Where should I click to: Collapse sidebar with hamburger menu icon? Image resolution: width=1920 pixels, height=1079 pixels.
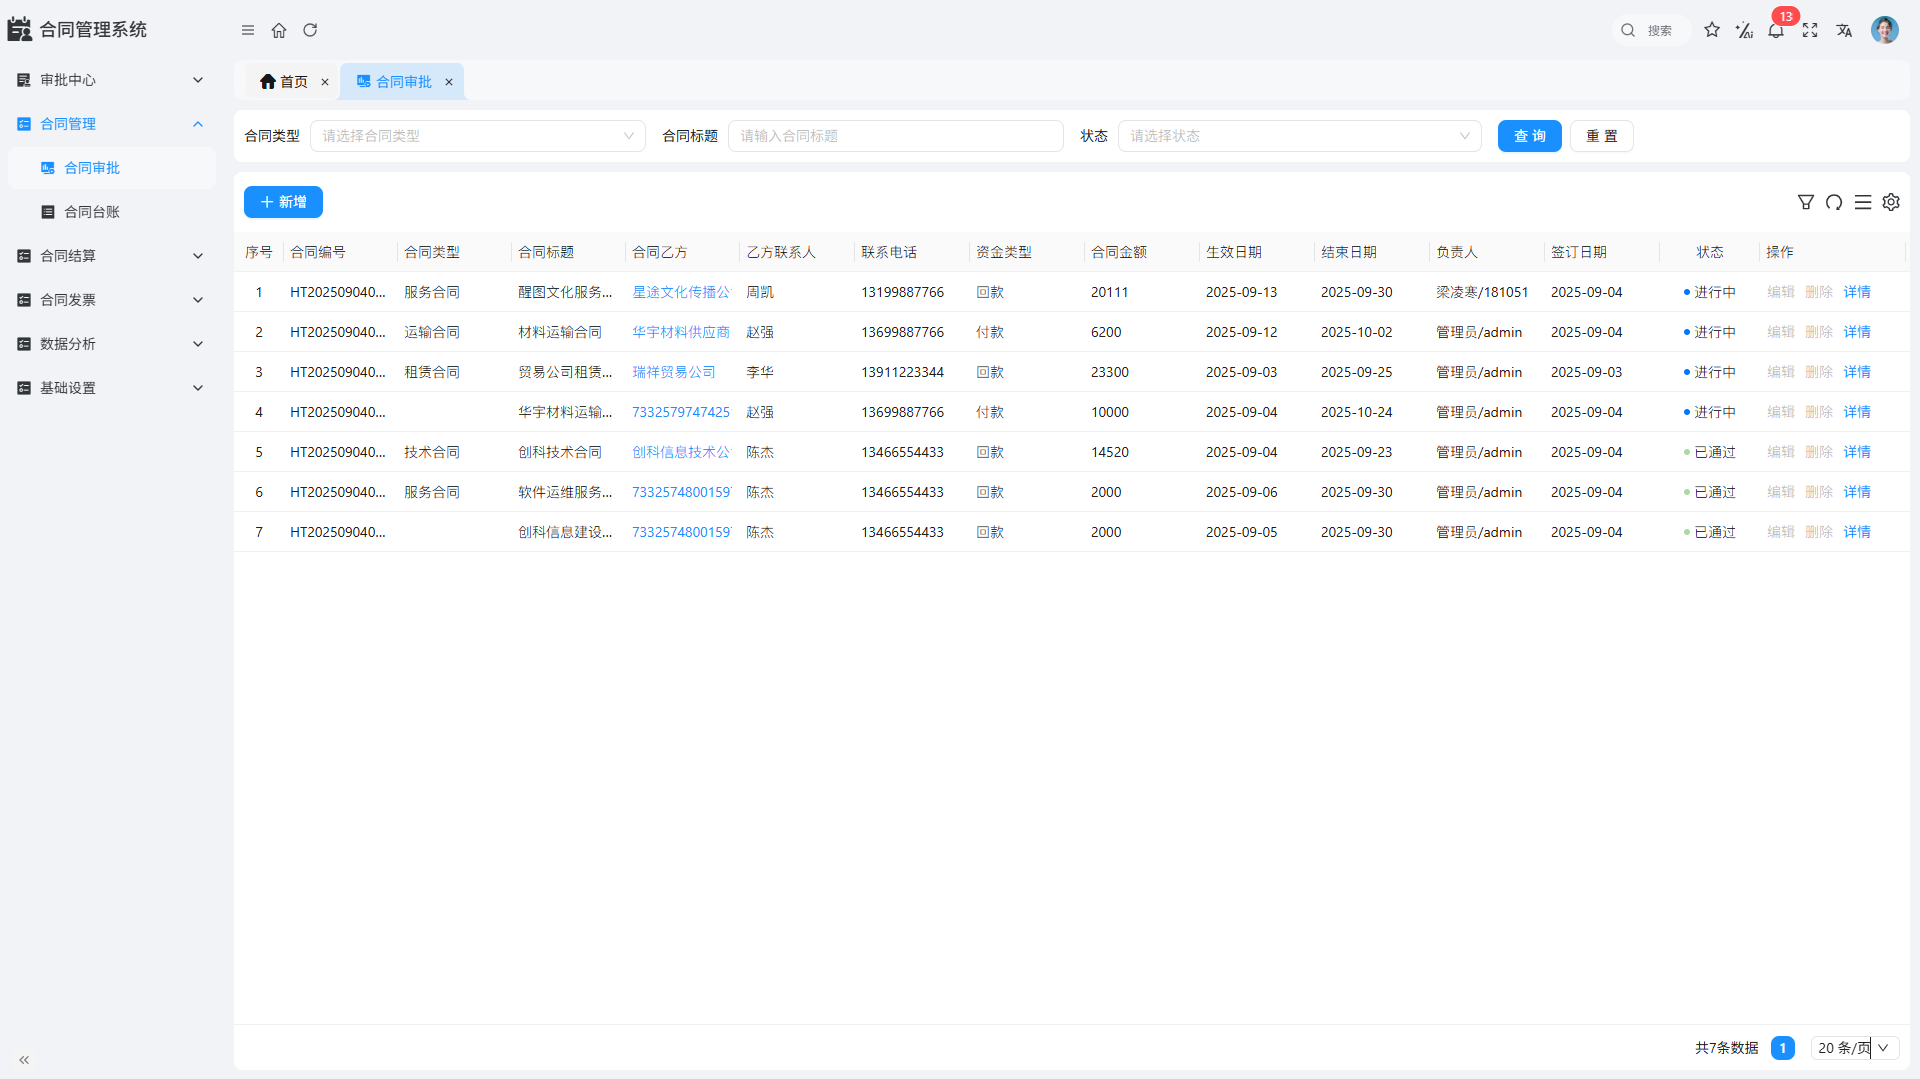click(248, 31)
